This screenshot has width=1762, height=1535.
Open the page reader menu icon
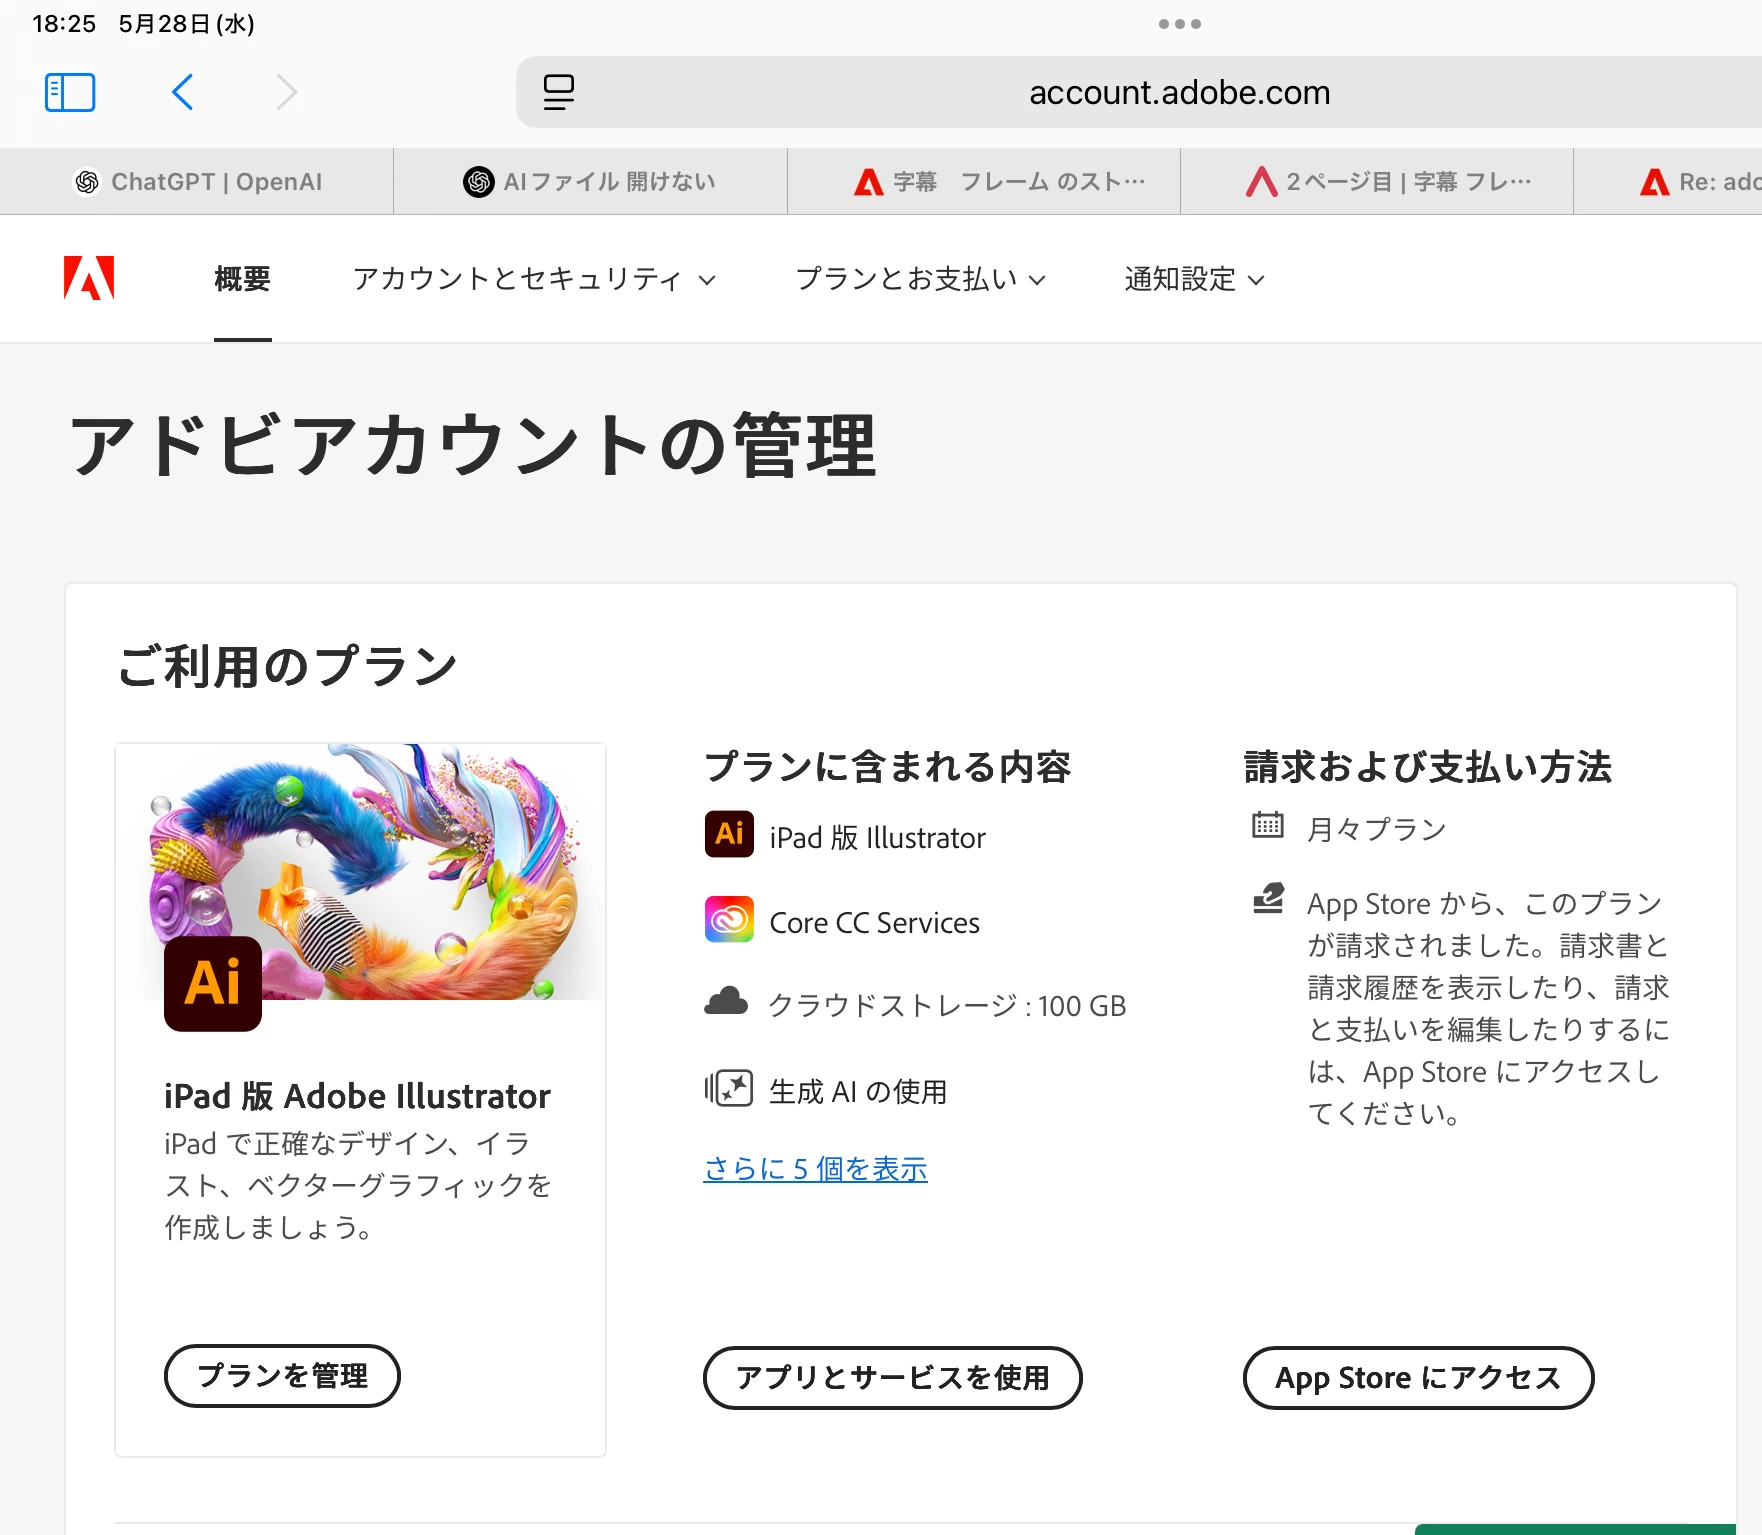tap(558, 92)
